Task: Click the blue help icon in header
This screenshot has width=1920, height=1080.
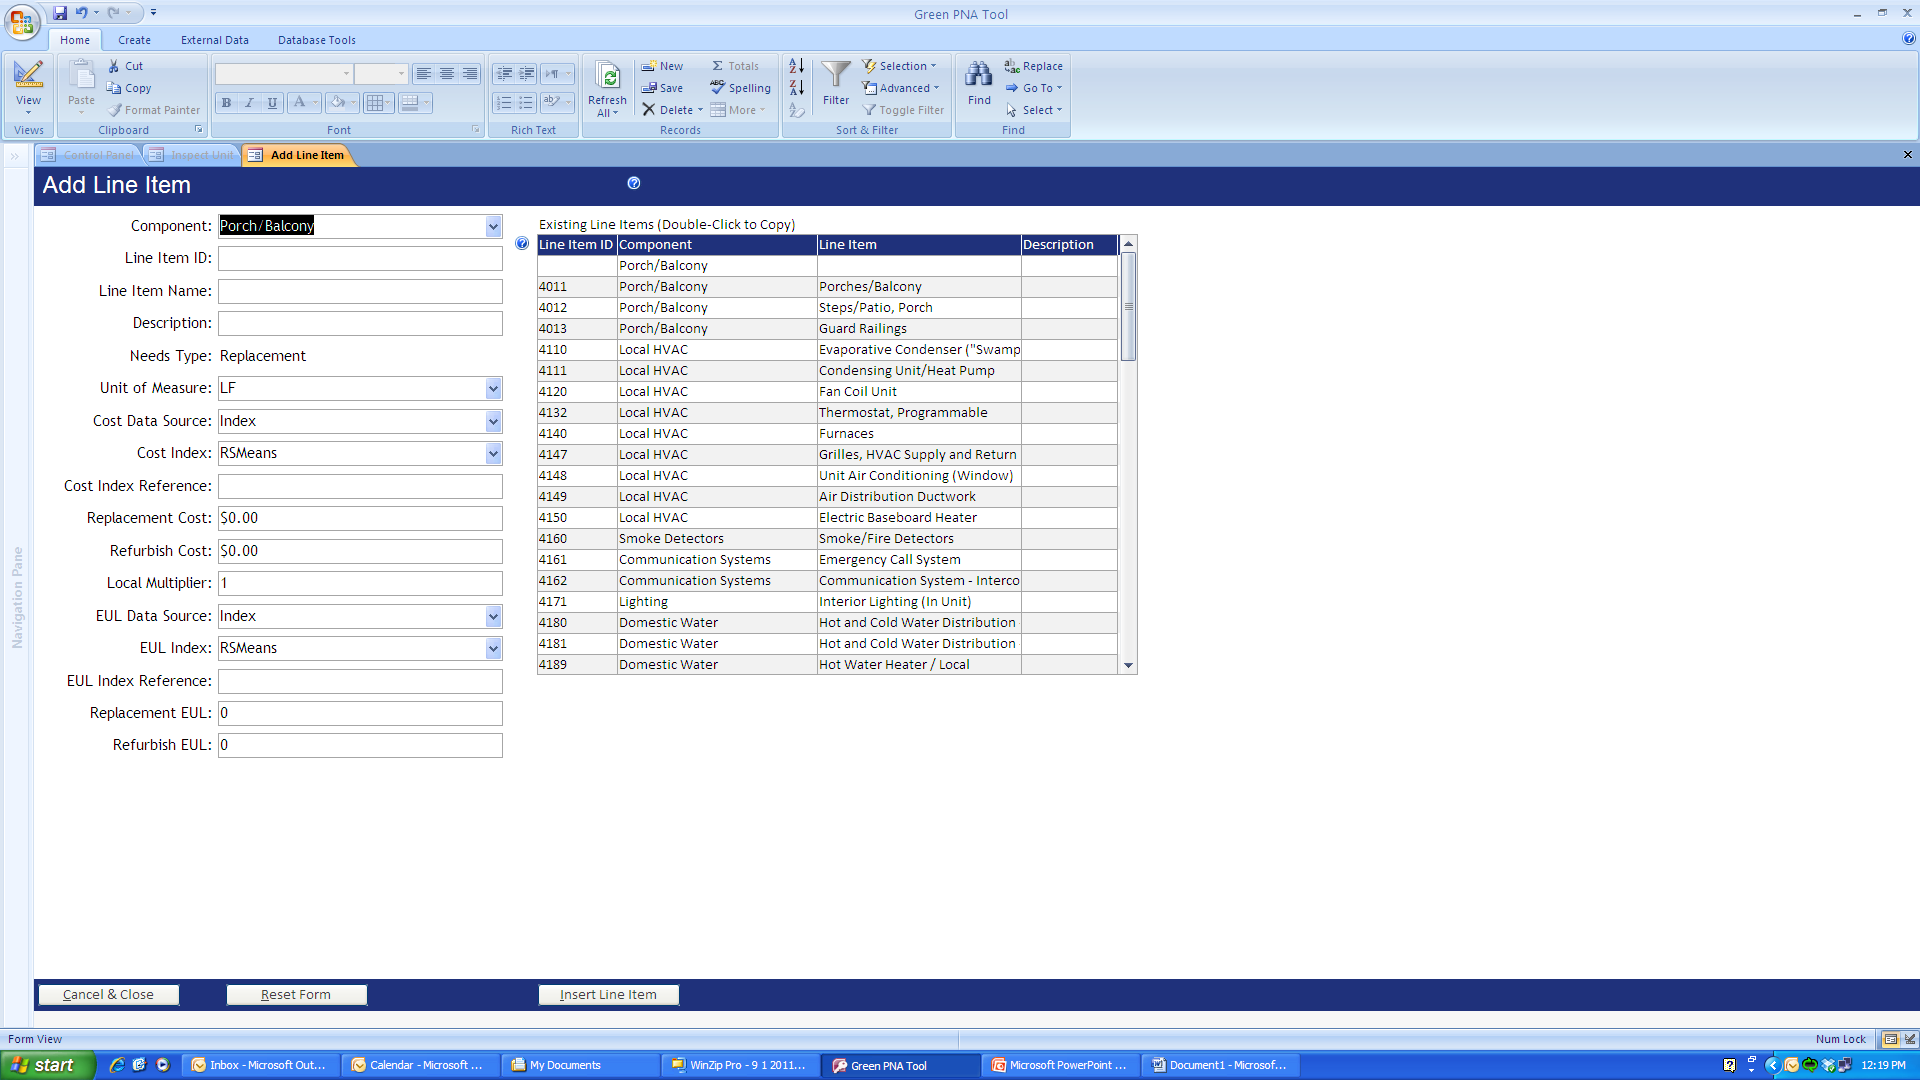Action: click(x=634, y=183)
